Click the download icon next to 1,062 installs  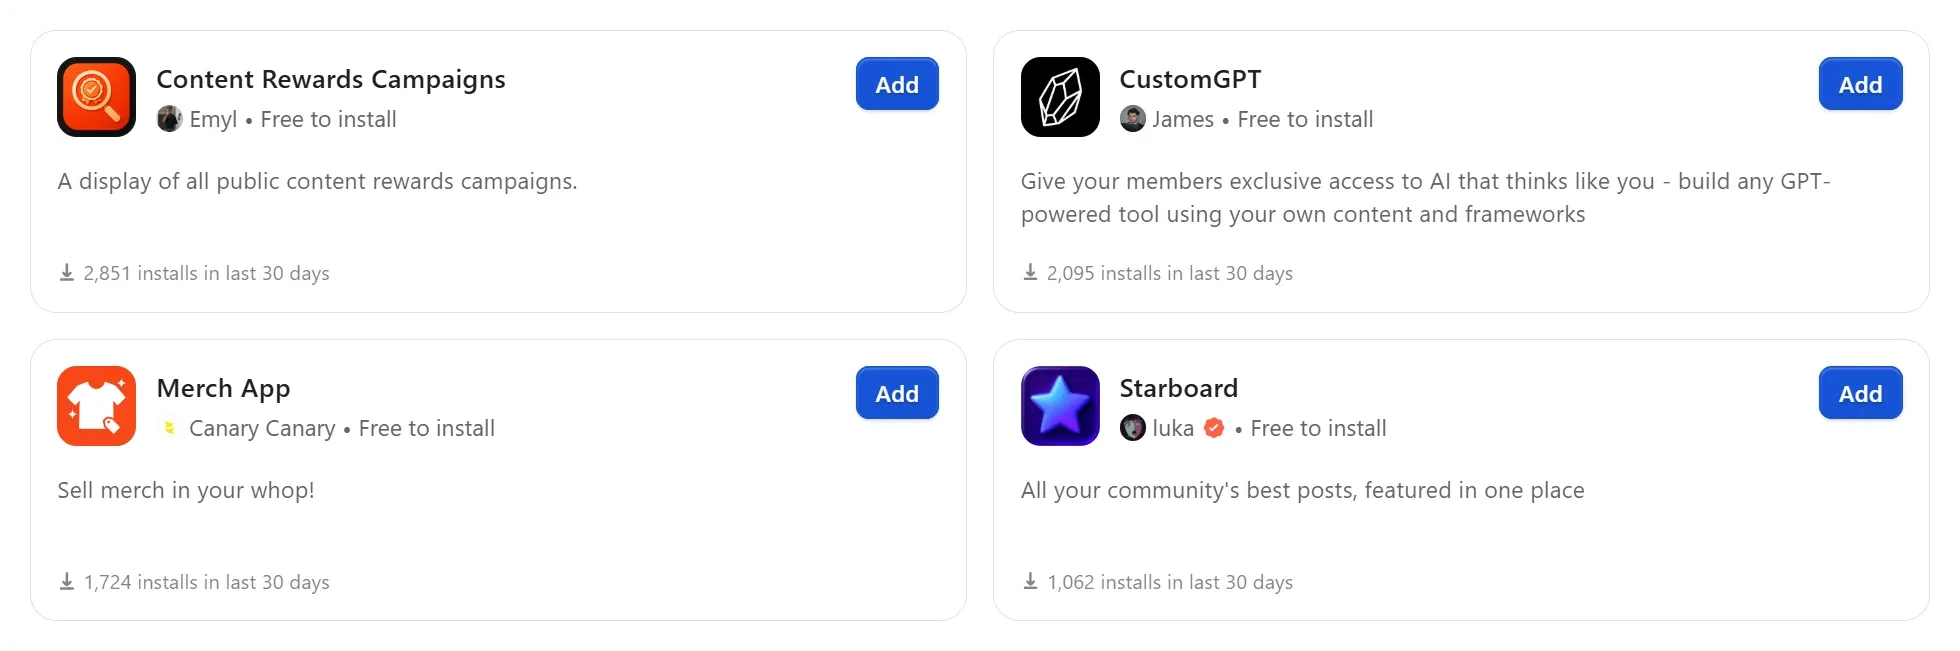click(x=1030, y=581)
